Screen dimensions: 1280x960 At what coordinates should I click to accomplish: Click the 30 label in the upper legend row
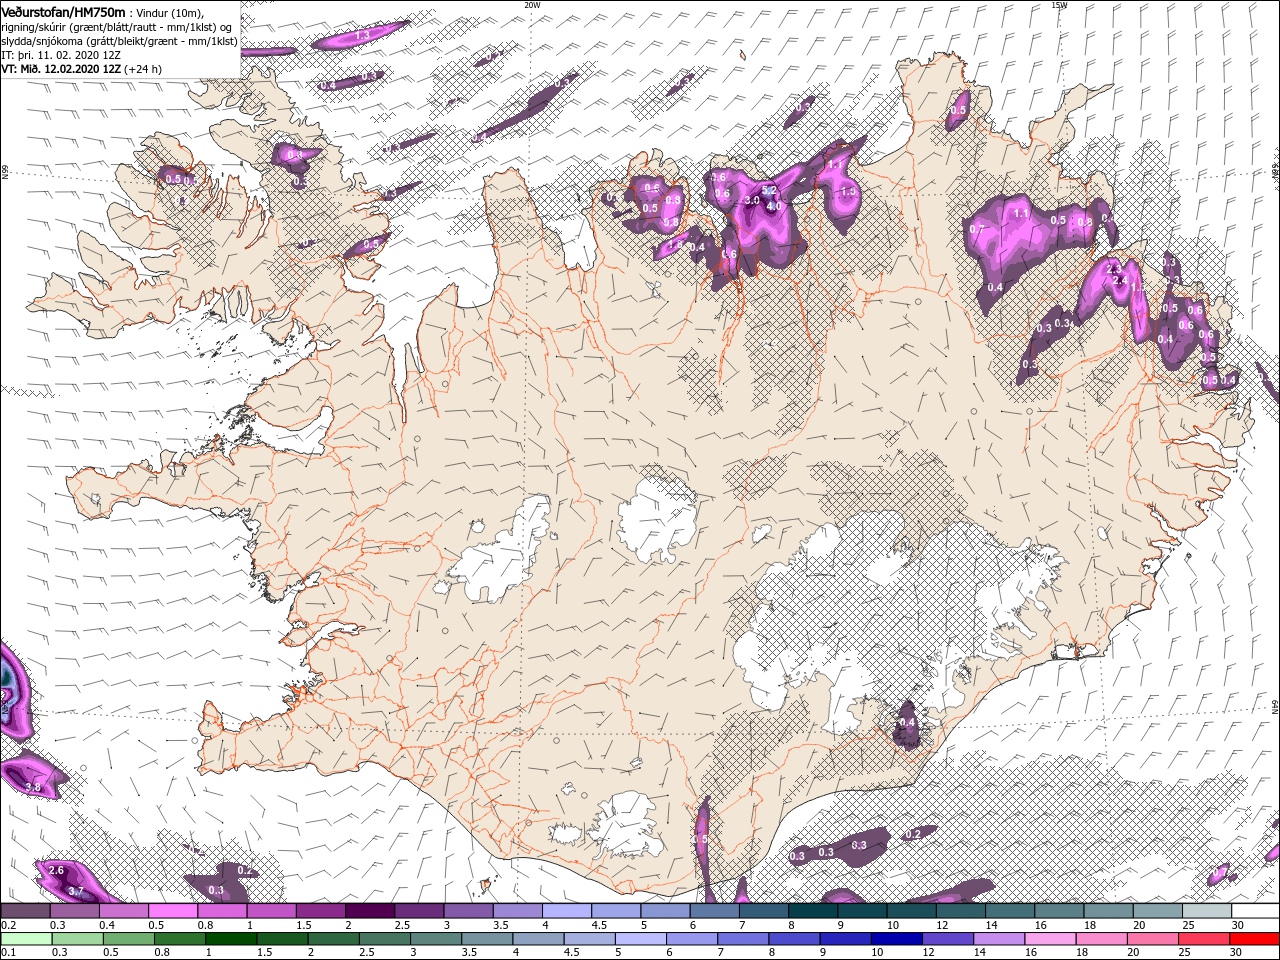pyautogui.click(x=1237, y=925)
